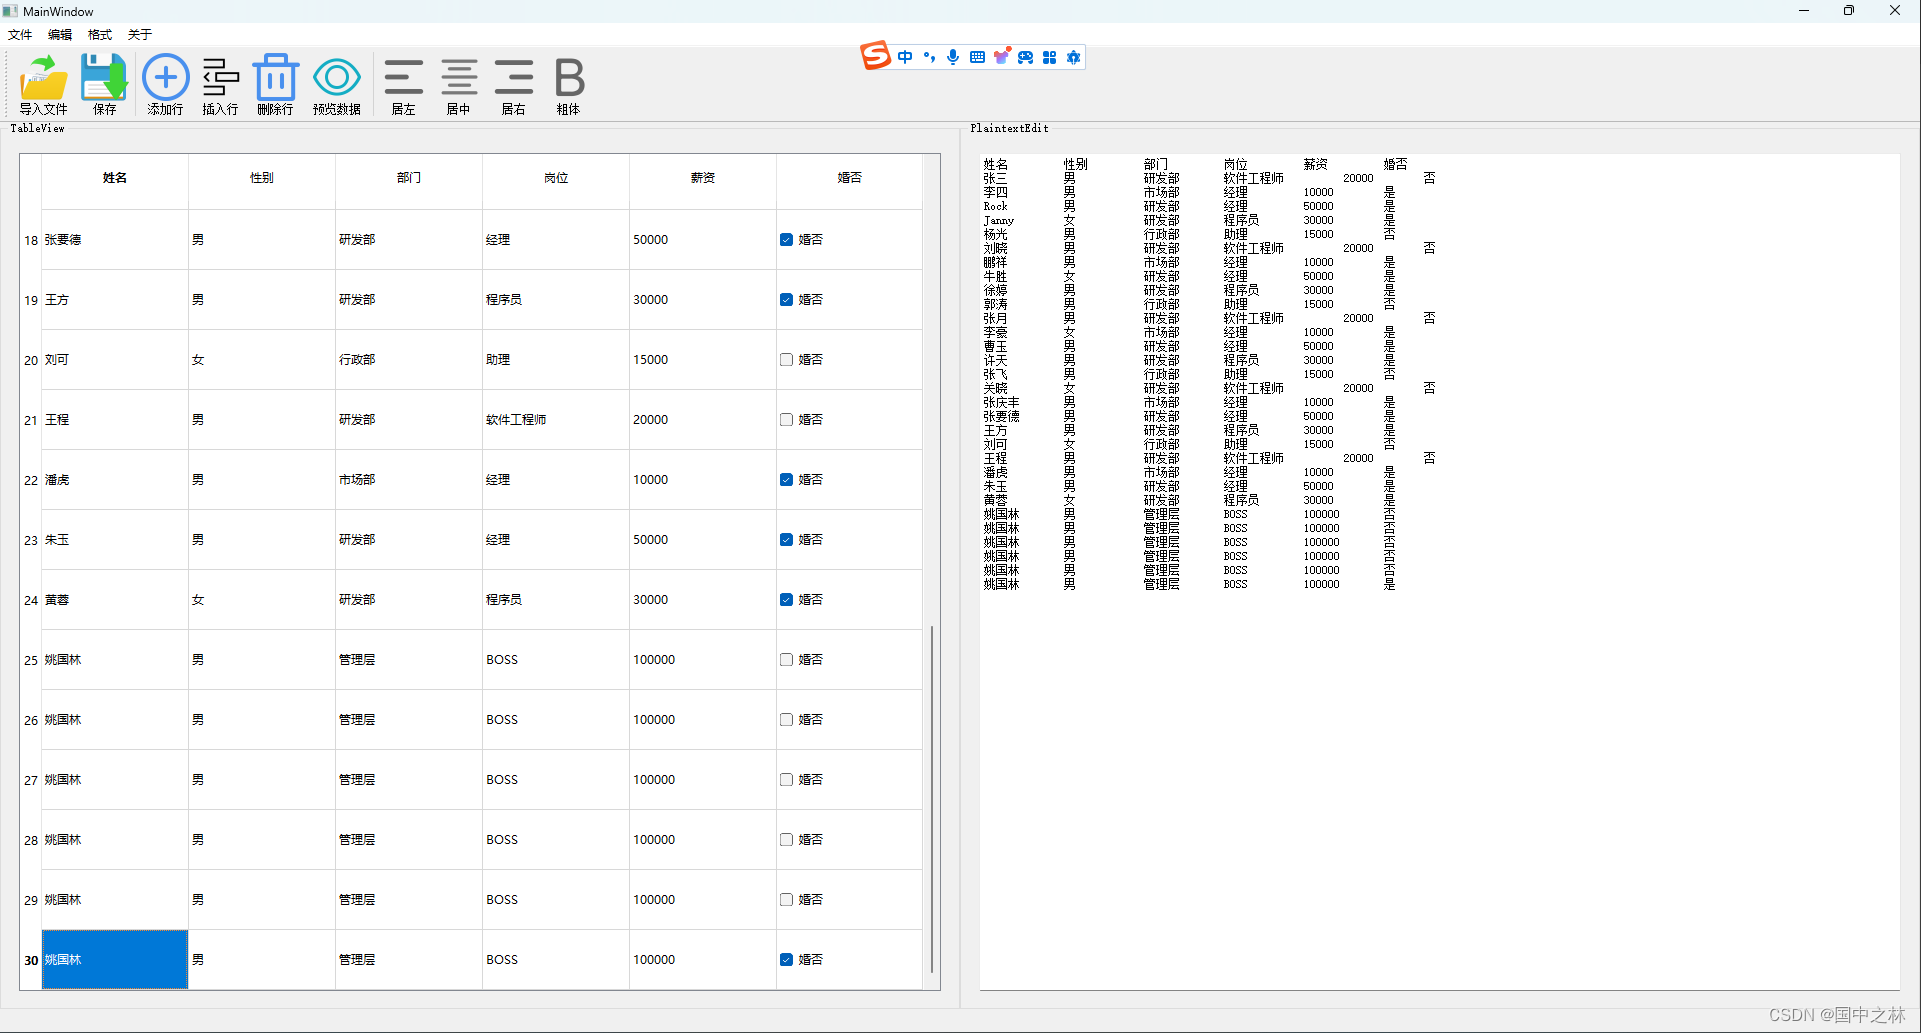Image resolution: width=1921 pixels, height=1033 pixels.
Task: Select row header 30
Action: pyautogui.click(x=31, y=960)
